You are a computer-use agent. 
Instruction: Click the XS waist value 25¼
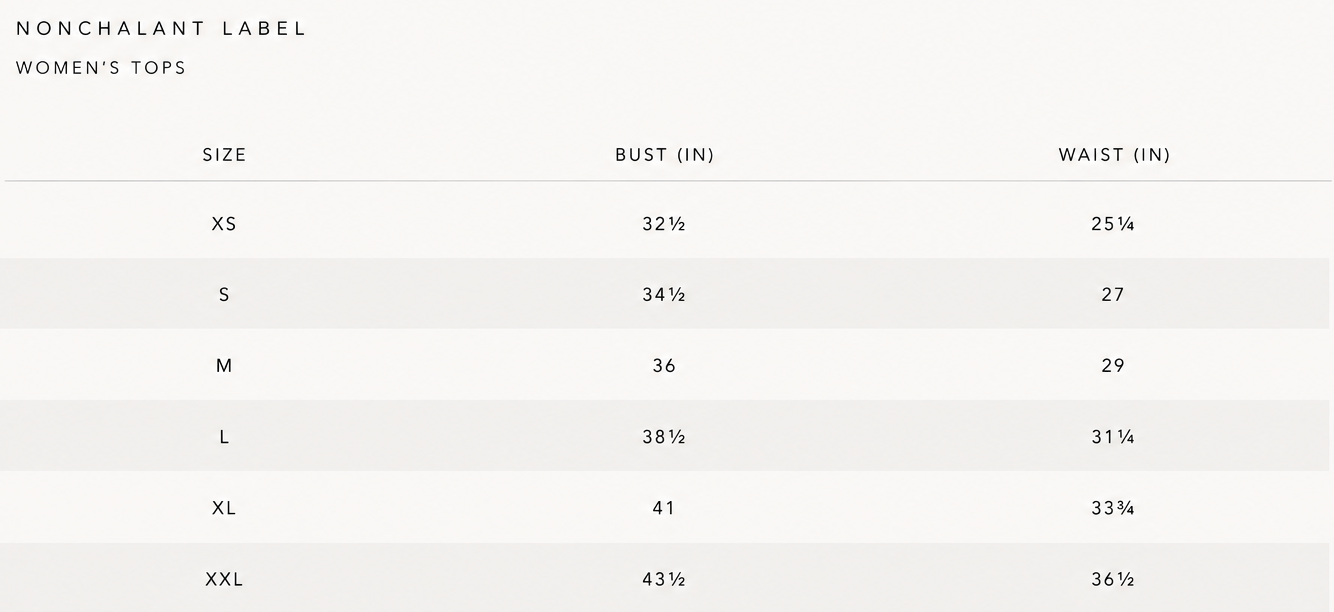1113,224
